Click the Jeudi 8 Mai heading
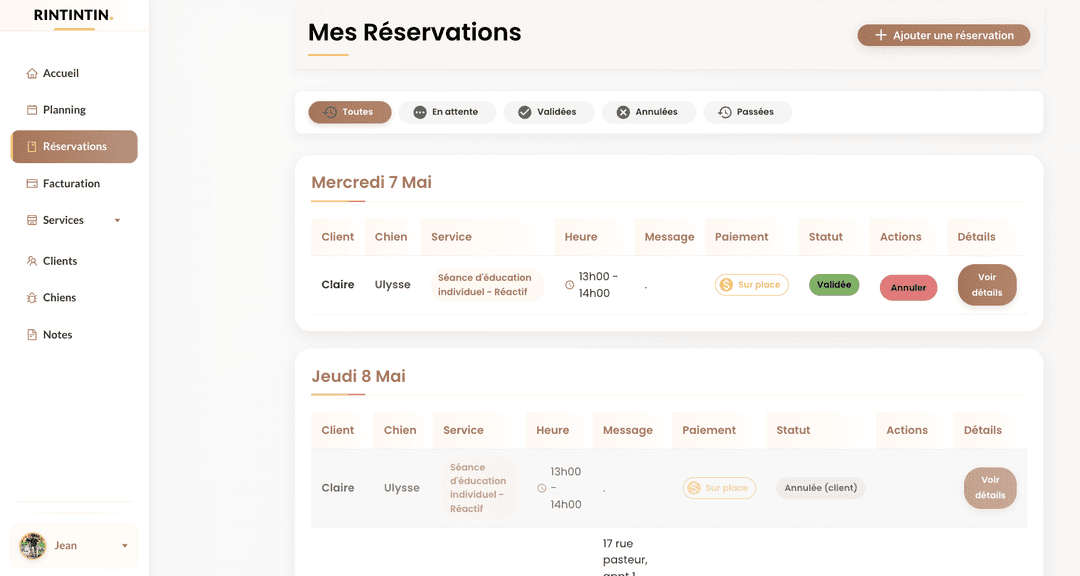The height and width of the screenshot is (576, 1080). pyautogui.click(x=358, y=376)
